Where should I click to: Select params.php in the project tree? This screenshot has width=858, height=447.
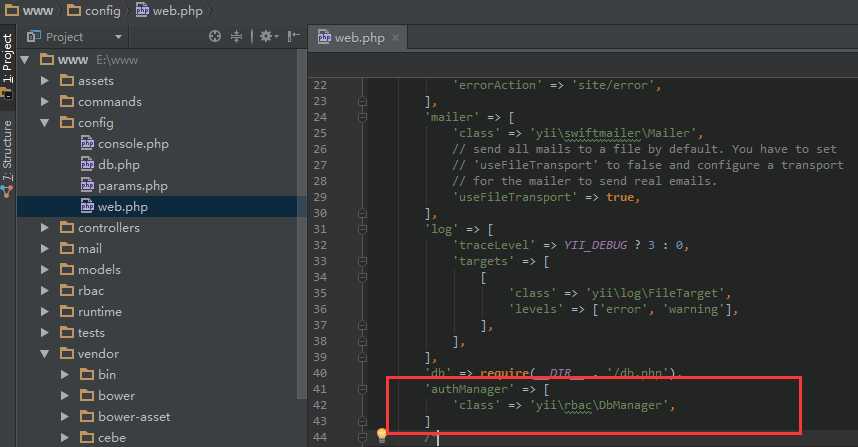coord(159,185)
